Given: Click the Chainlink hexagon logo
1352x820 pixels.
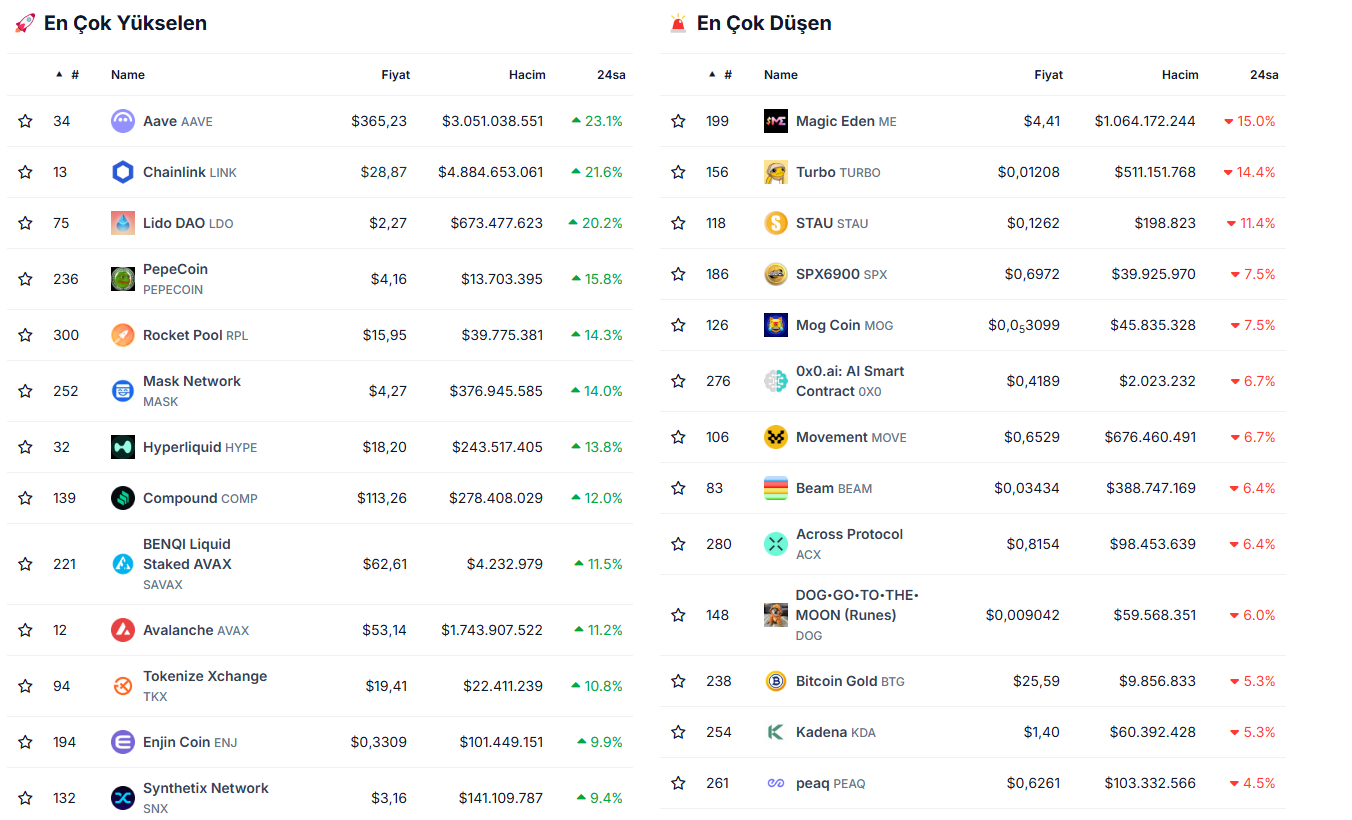Looking at the screenshot, I should [123, 172].
